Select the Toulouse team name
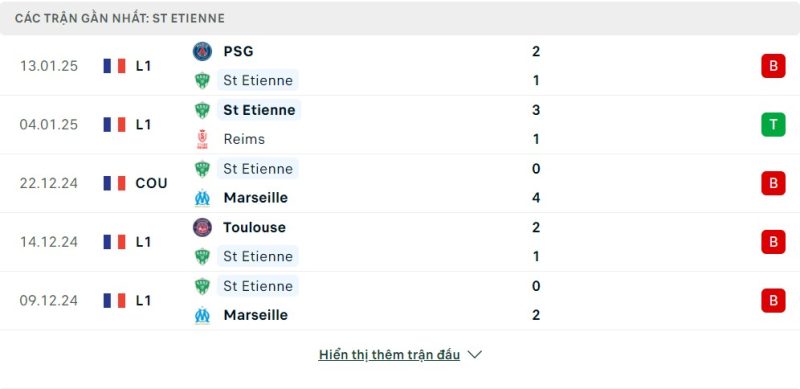 pos(254,227)
